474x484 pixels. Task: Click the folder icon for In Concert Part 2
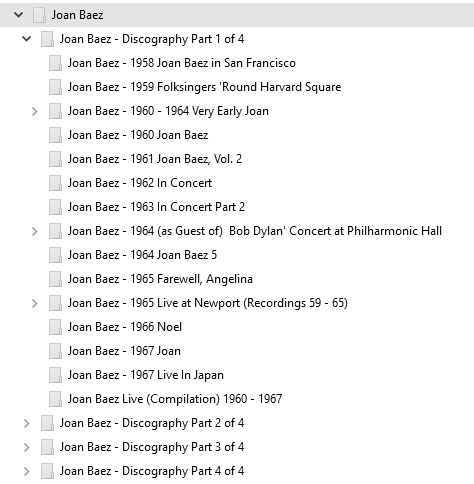point(55,207)
